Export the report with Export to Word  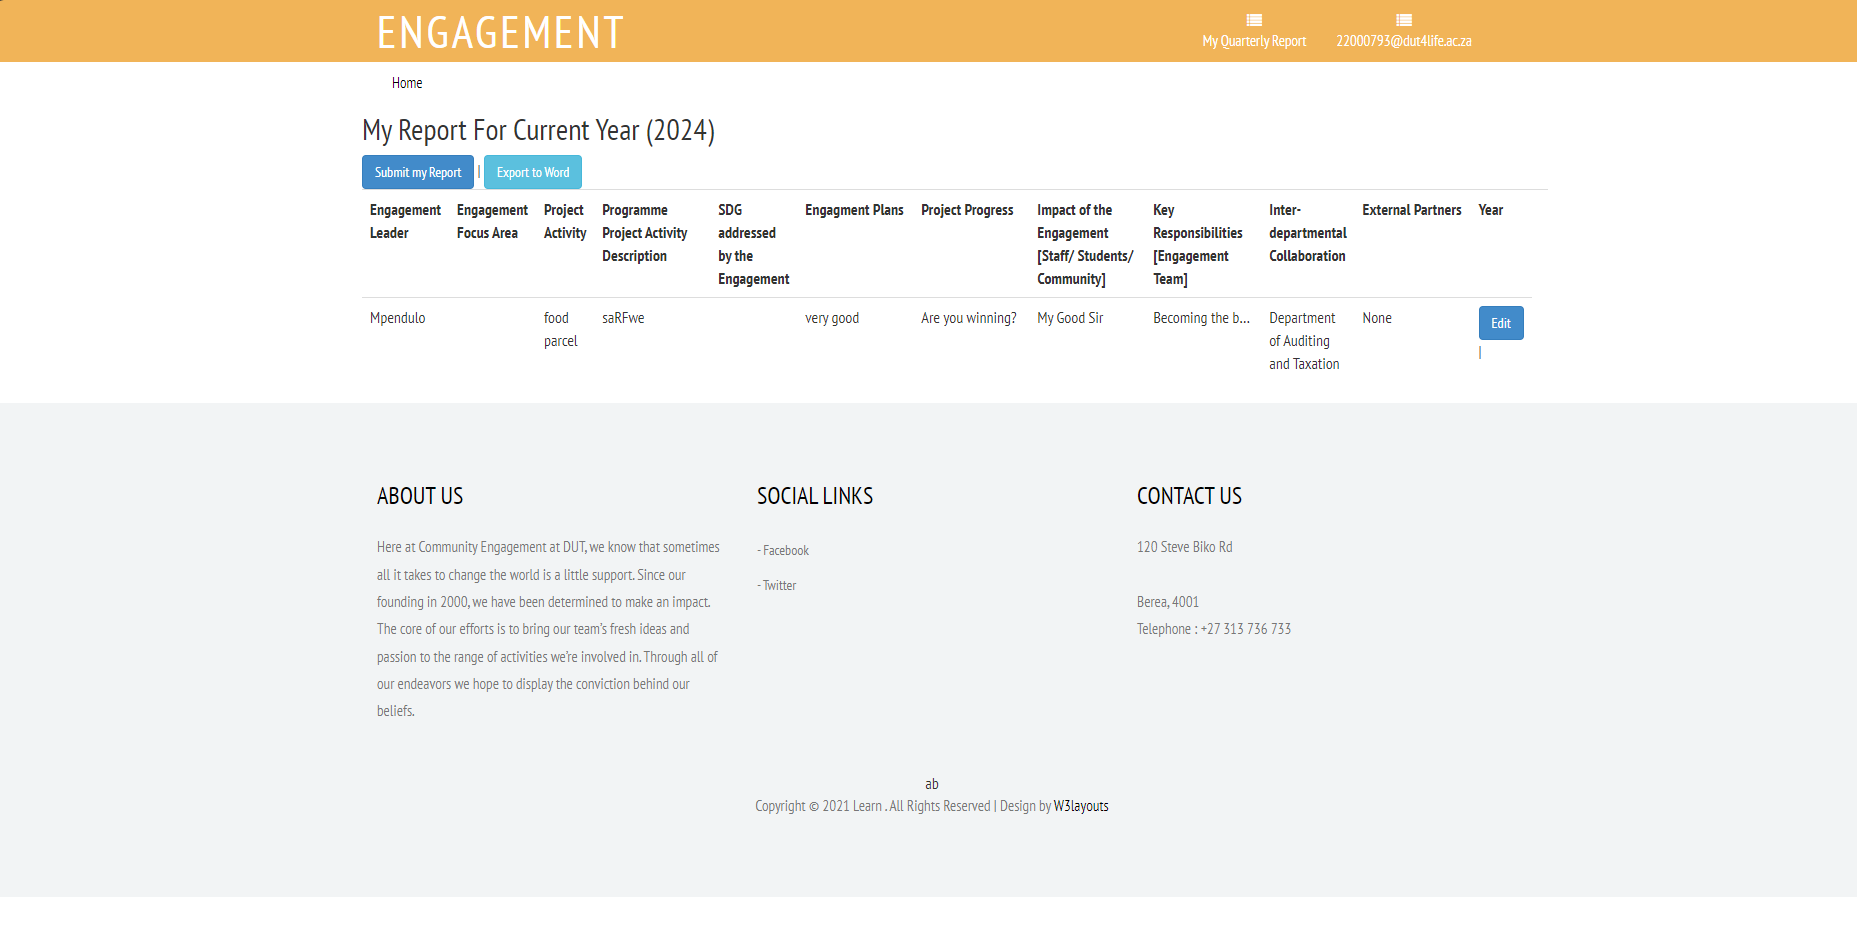point(532,172)
